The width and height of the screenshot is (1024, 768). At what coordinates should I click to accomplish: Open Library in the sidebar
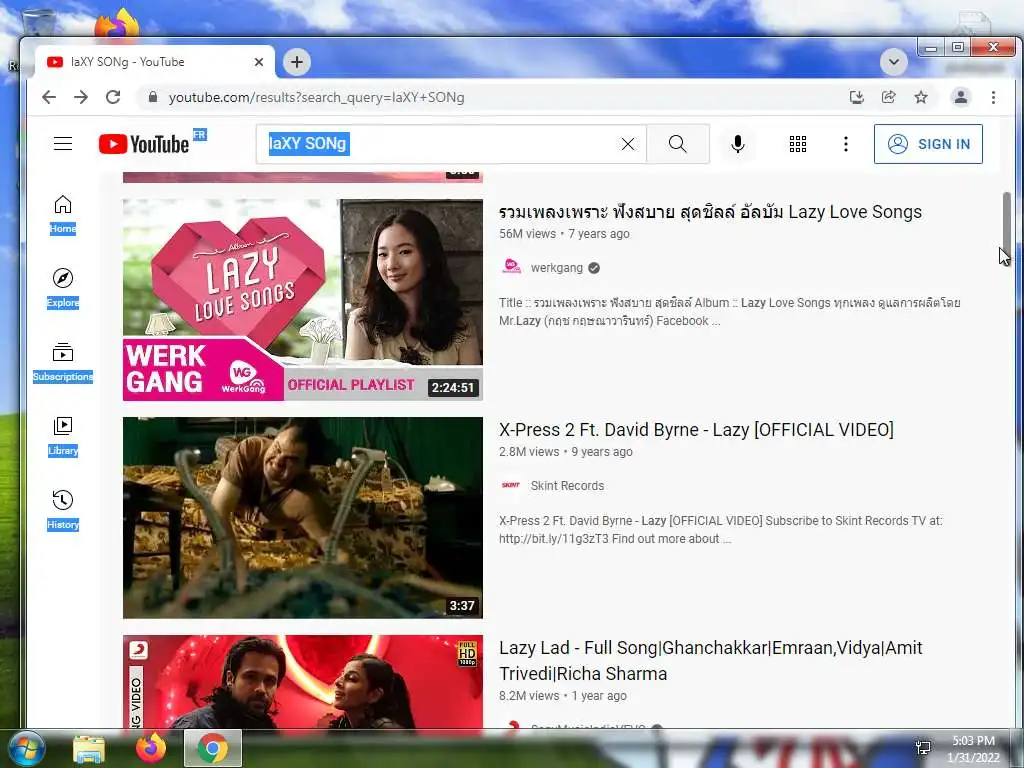pyautogui.click(x=63, y=436)
